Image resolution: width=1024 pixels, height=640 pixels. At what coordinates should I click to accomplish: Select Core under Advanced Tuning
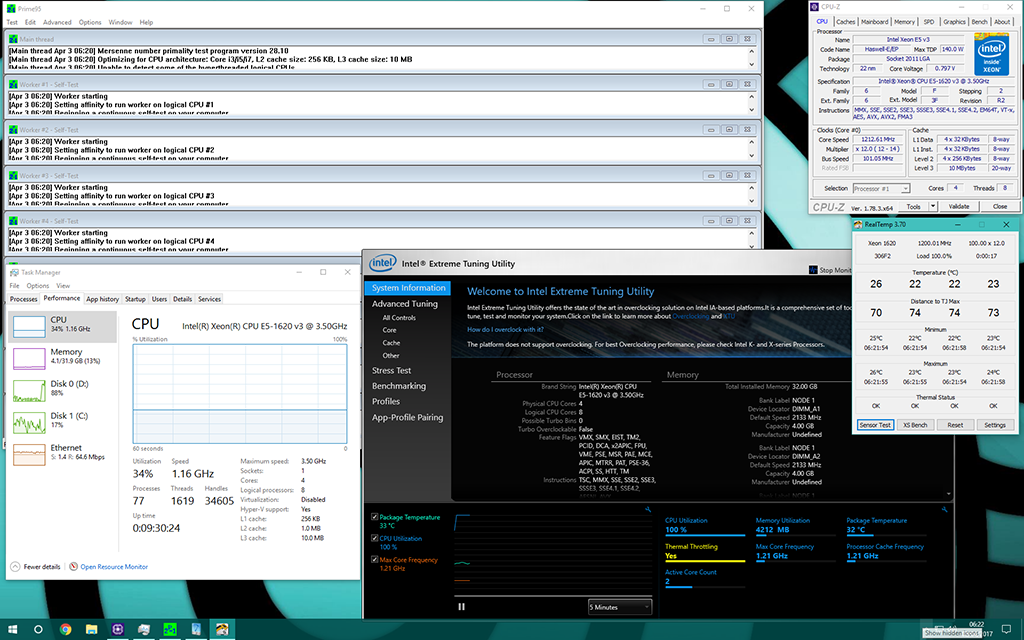(x=389, y=330)
